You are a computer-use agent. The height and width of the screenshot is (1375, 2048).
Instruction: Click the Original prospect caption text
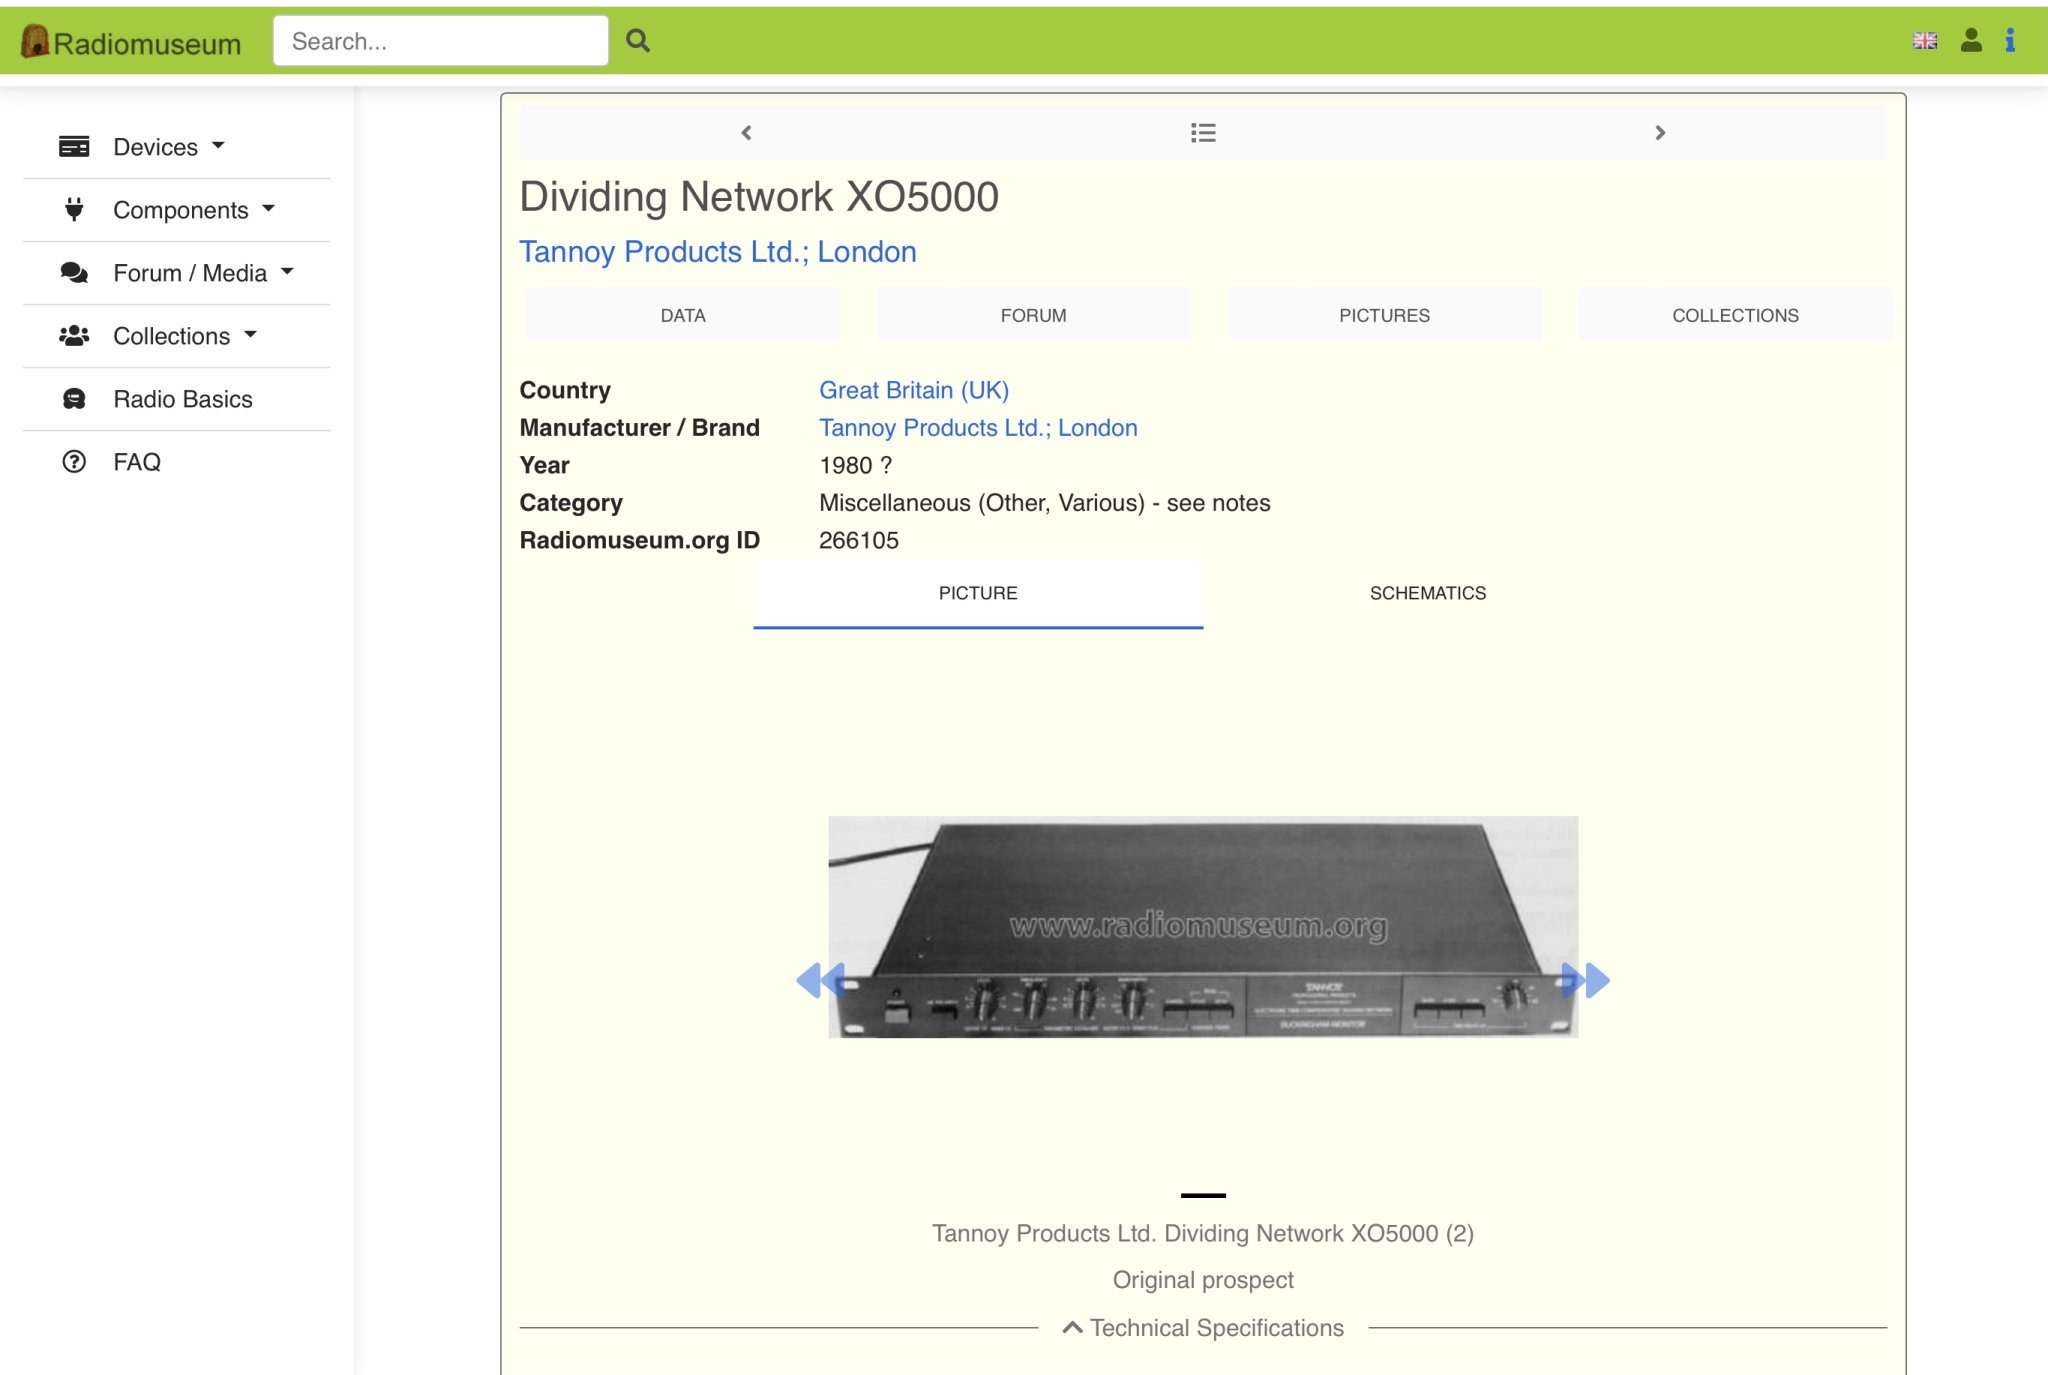(1203, 1280)
